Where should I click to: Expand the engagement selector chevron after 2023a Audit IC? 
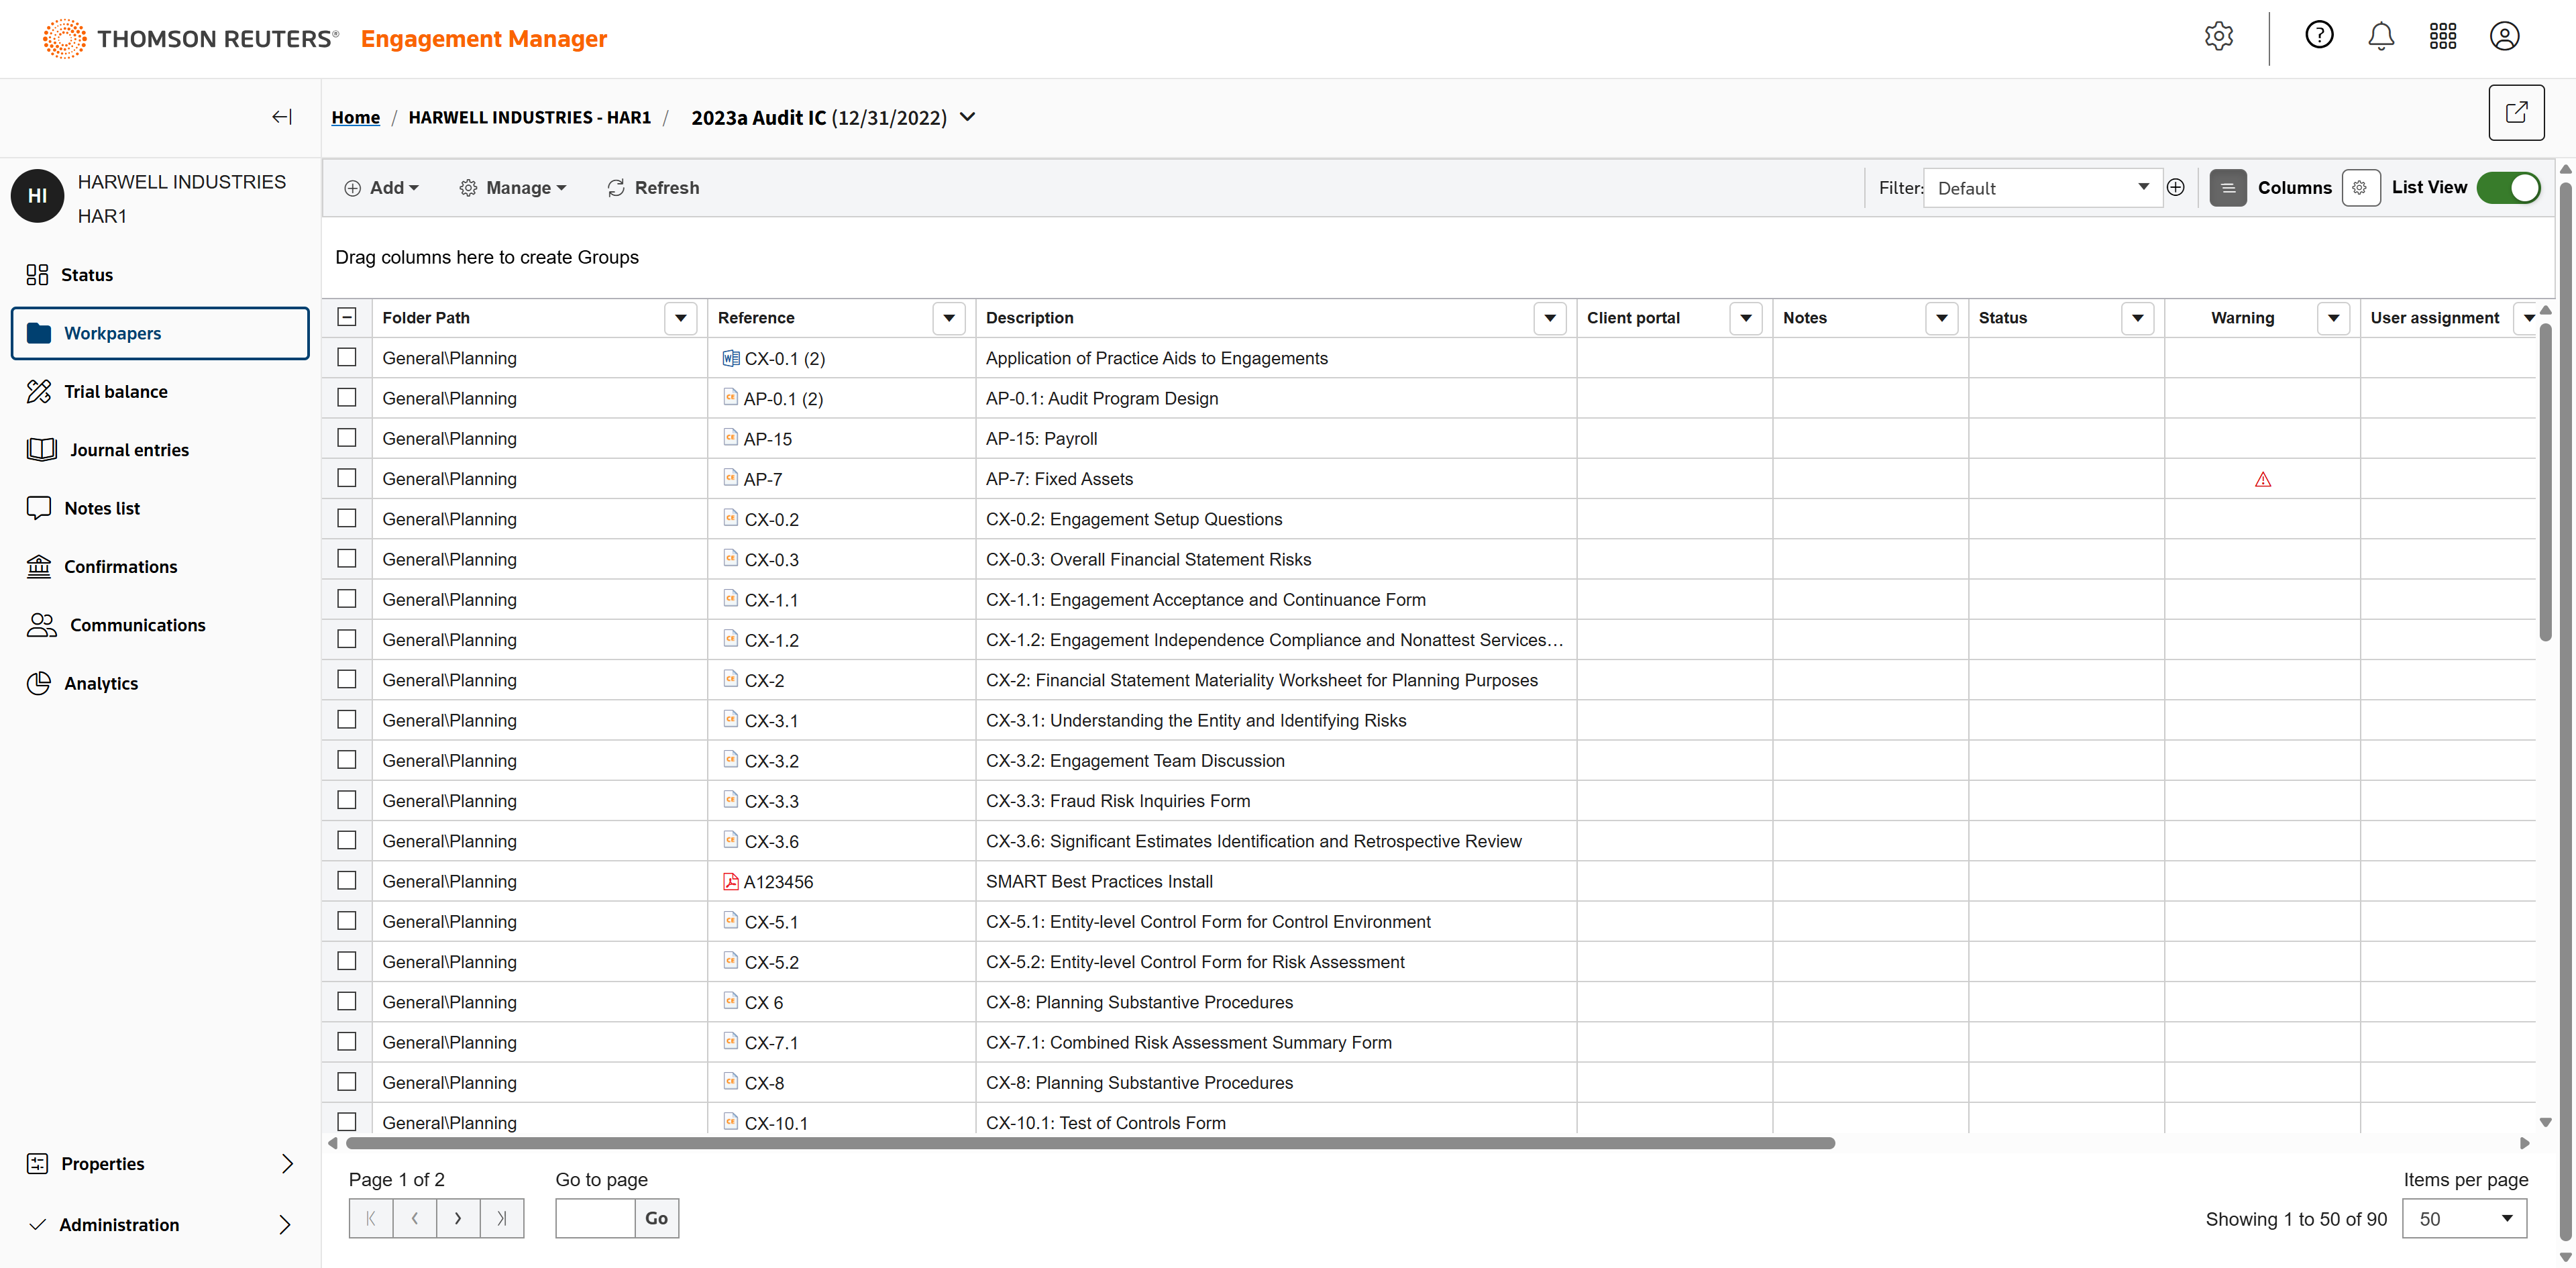pyautogui.click(x=967, y=117)
